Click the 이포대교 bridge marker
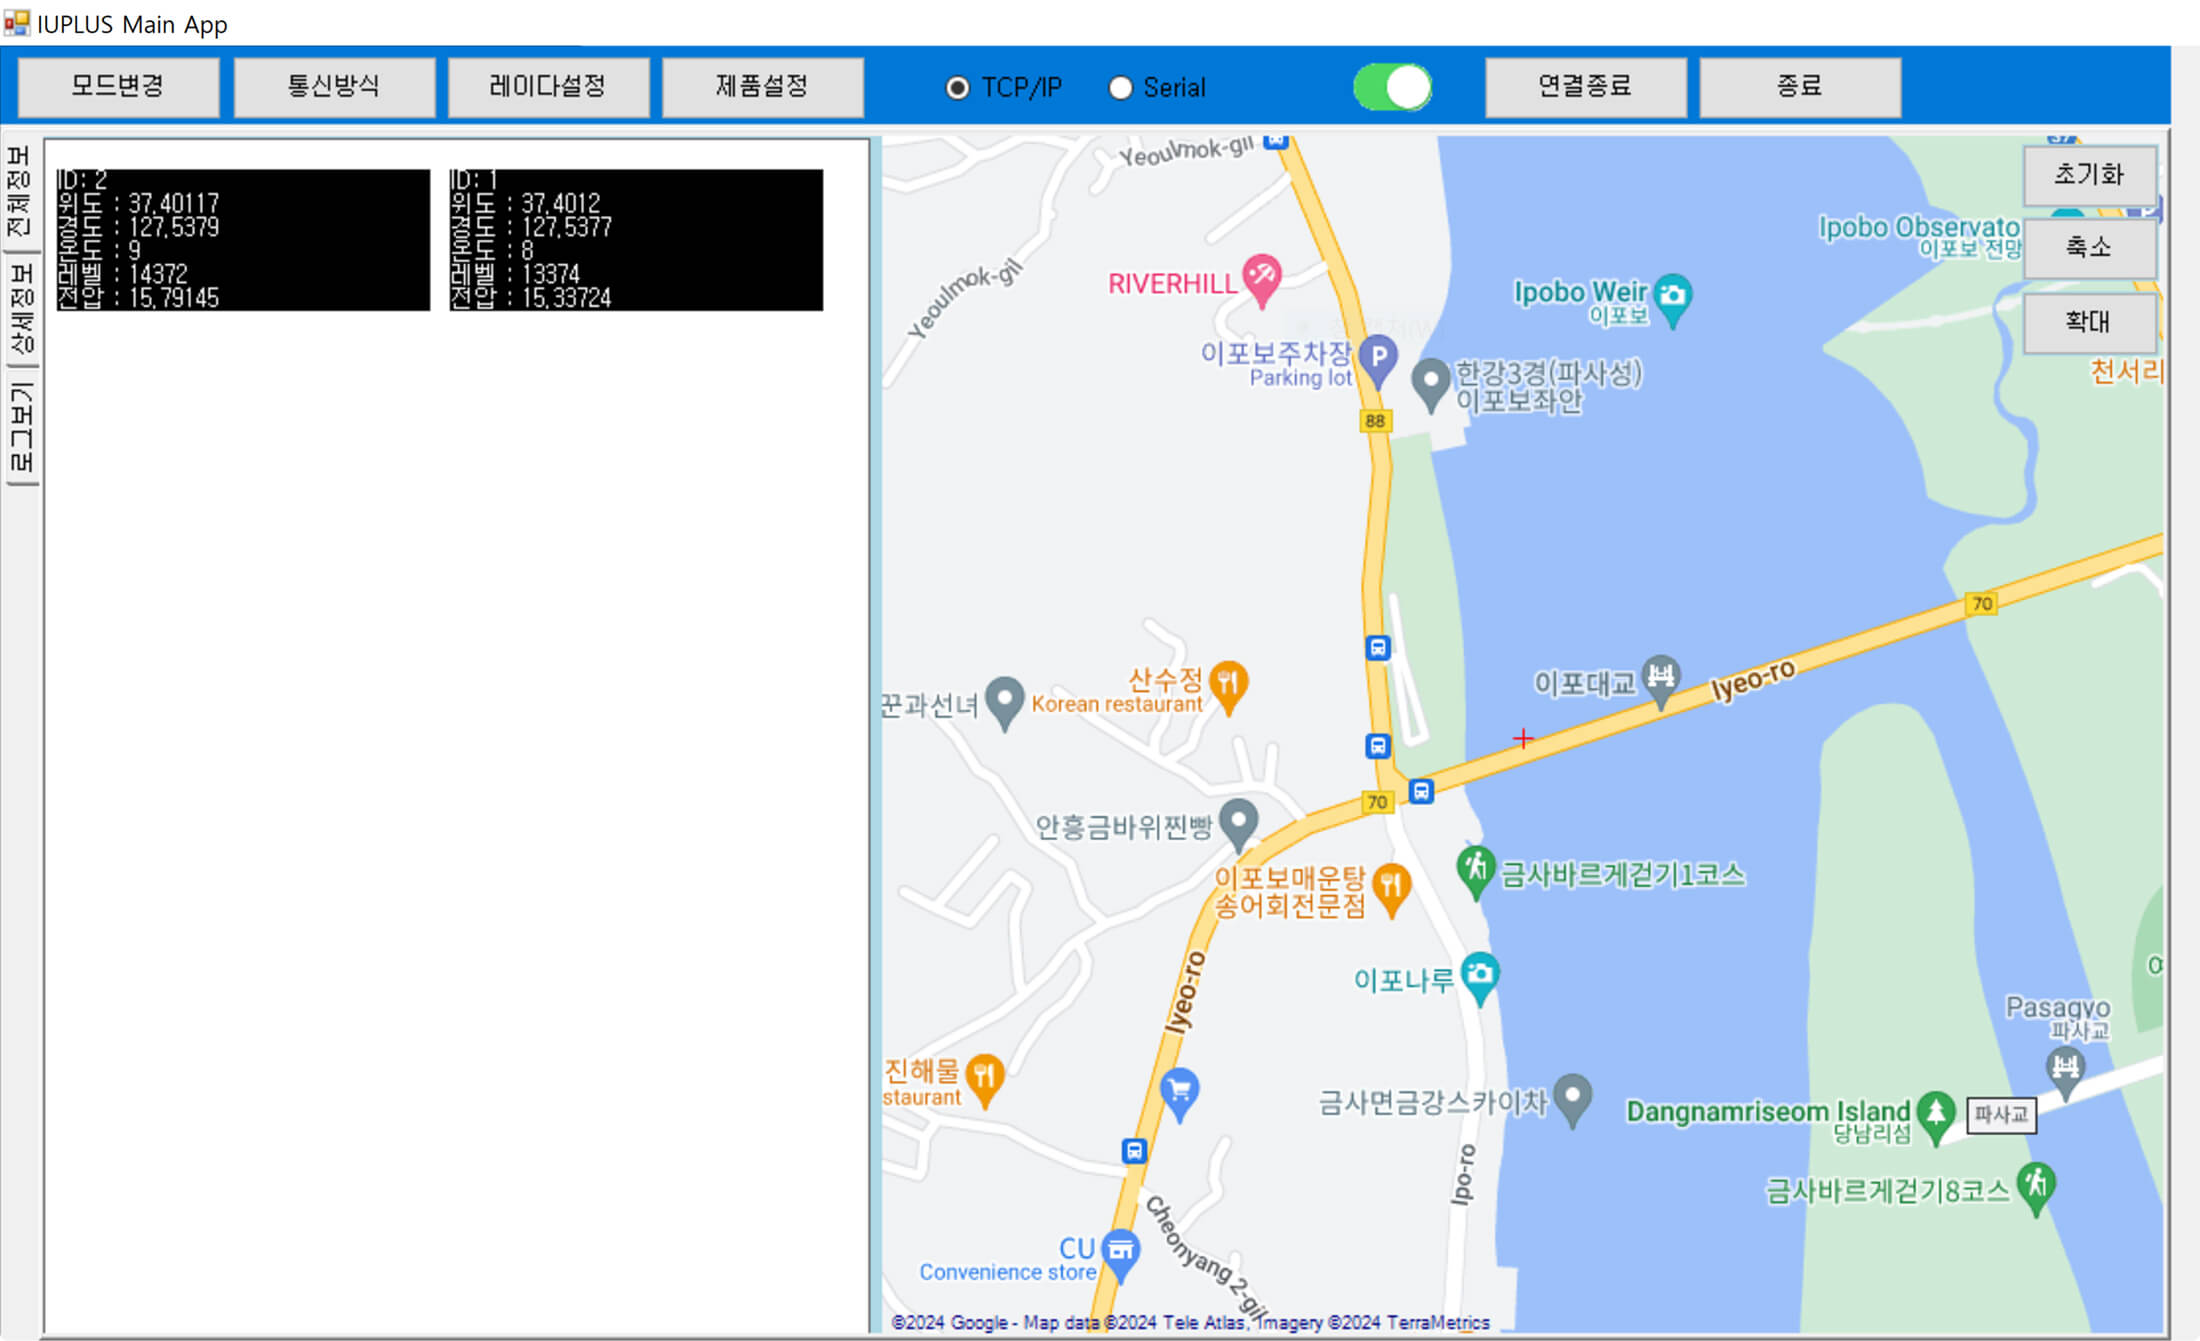This screenshot has height=1341, width=2200. coord(1661,677)
